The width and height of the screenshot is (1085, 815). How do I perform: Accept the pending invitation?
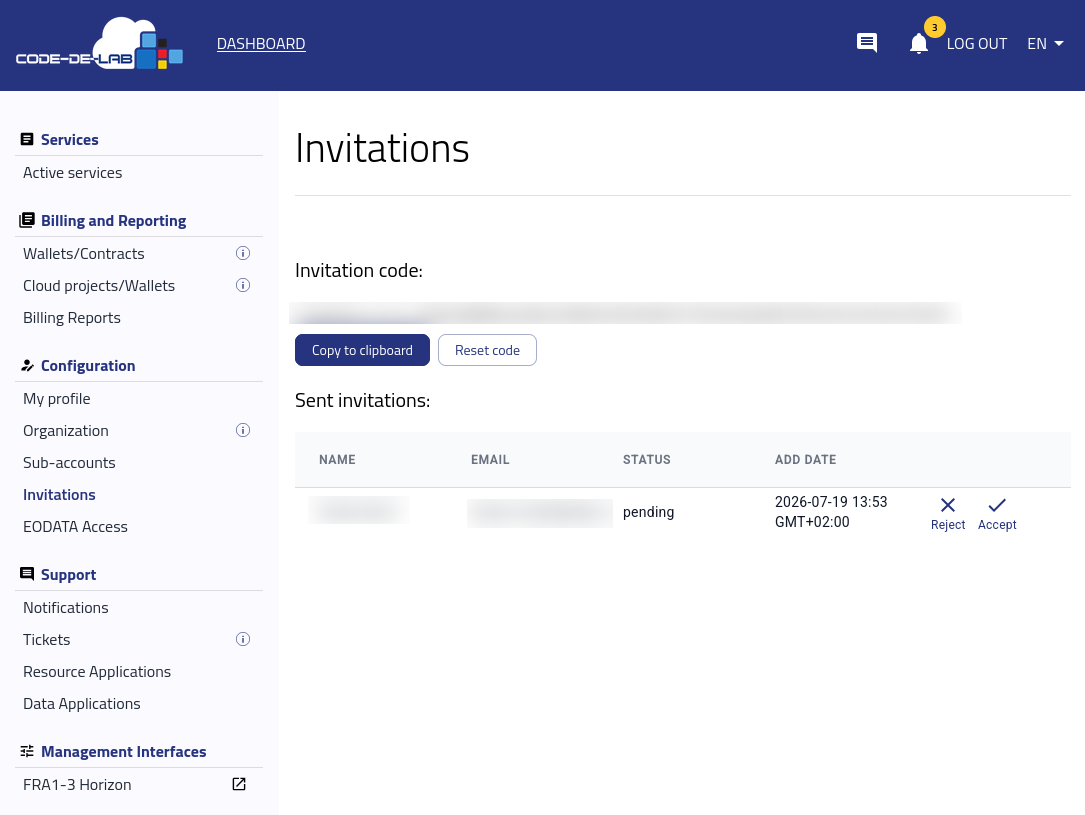[996, 514]
